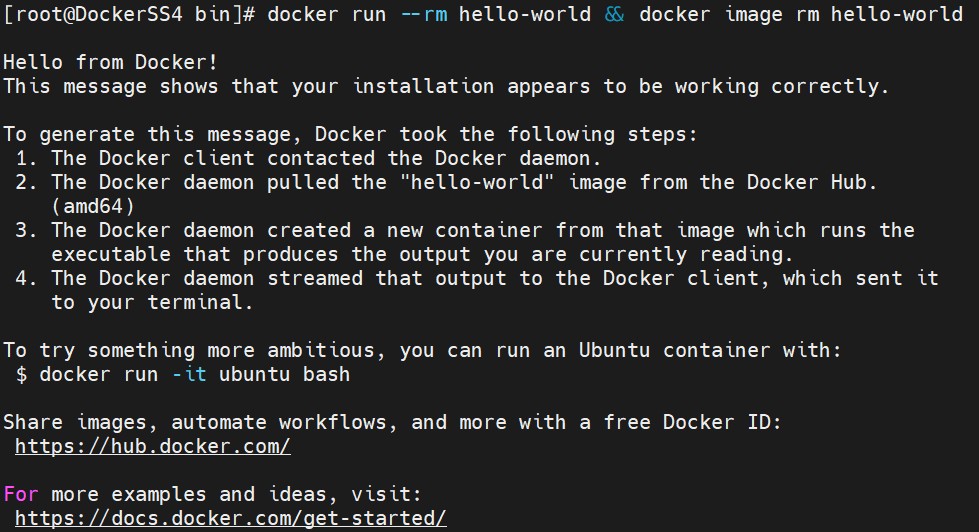
Task: Click the && operator in the command line
Action: [614, 14]
